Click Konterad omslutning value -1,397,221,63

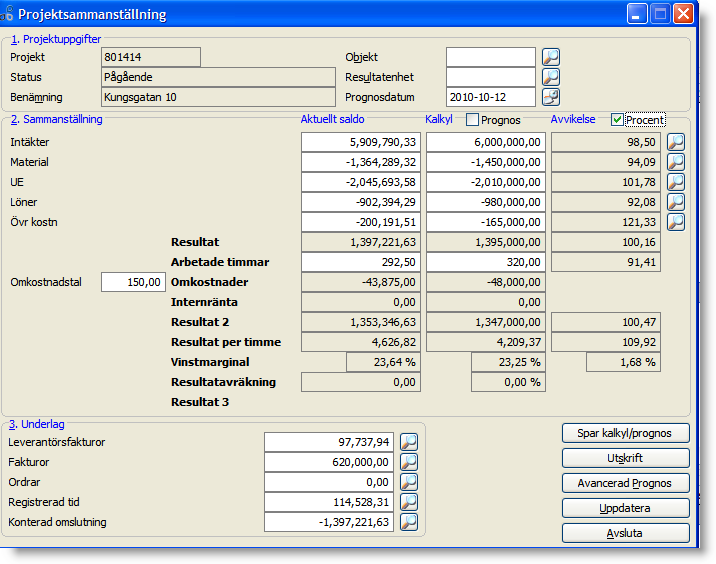click(x=329, y=522)
